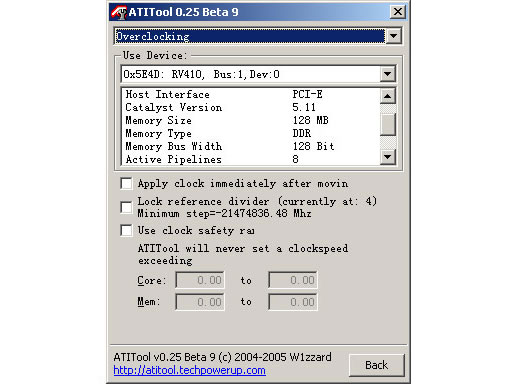This screenshot has width=513, height=385.
Task: Click the Core maximum clock field
Action: tap(293, 280)
